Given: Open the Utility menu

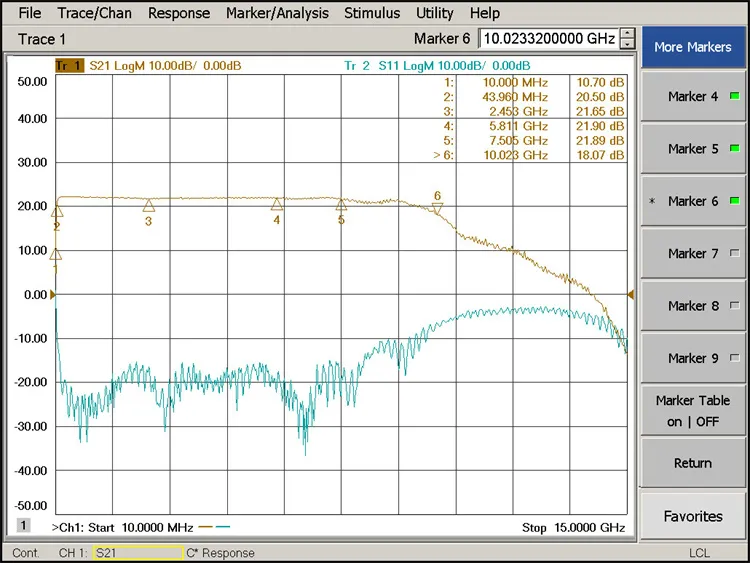Looking at the screenshot, I should (x=435, y=13).
